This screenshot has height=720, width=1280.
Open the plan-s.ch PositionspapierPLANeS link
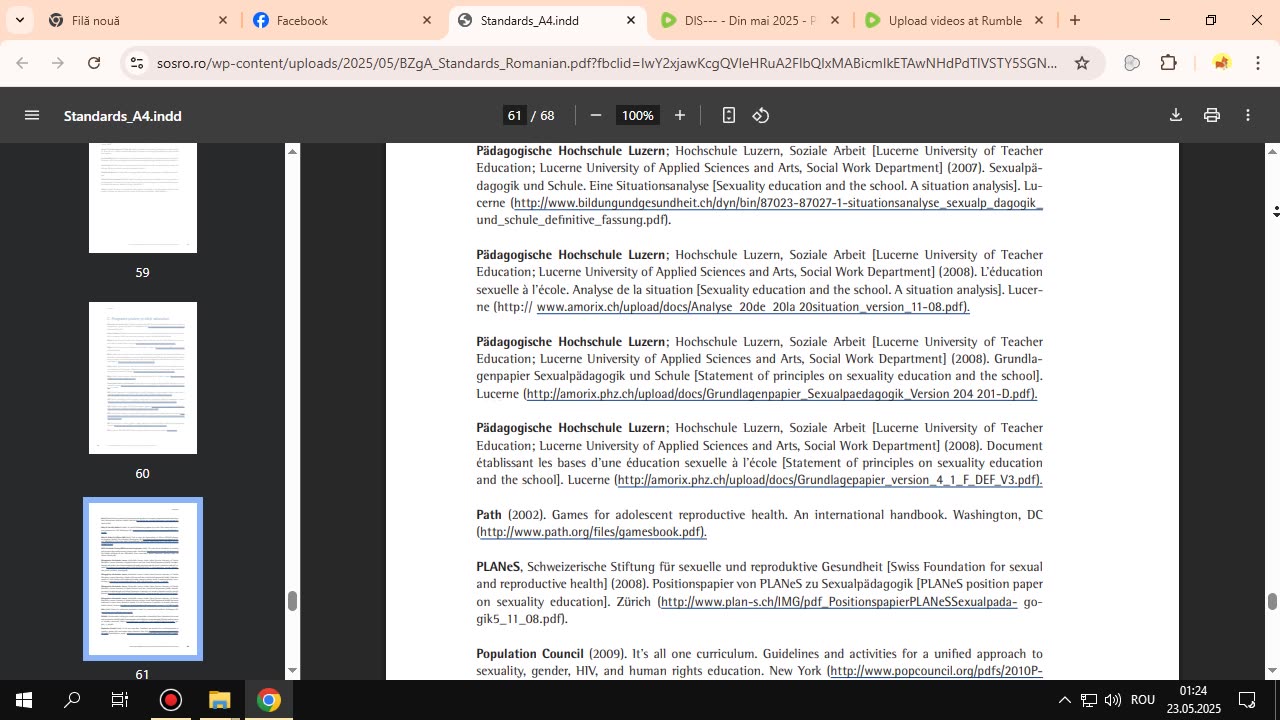tap(839, 602)
